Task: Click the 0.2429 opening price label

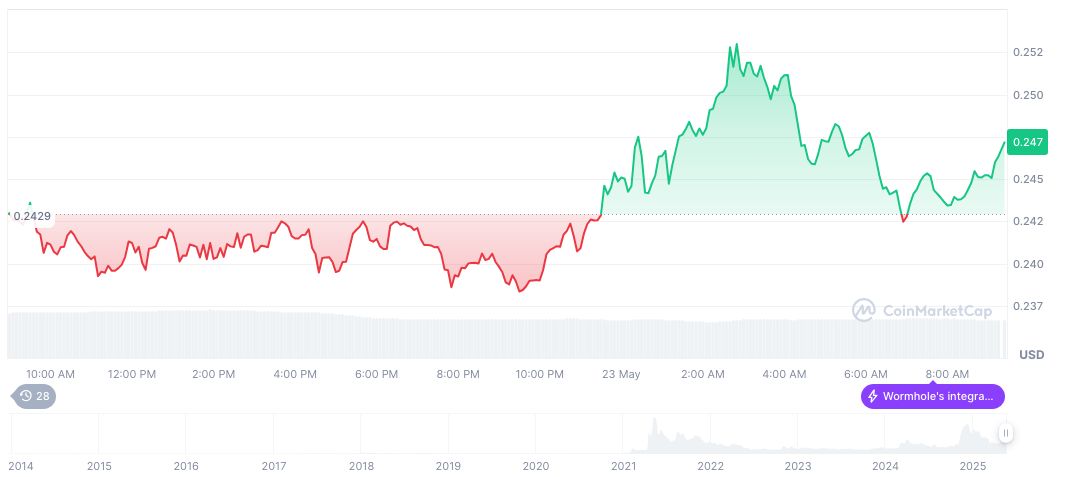Action: tap(33, 216)
